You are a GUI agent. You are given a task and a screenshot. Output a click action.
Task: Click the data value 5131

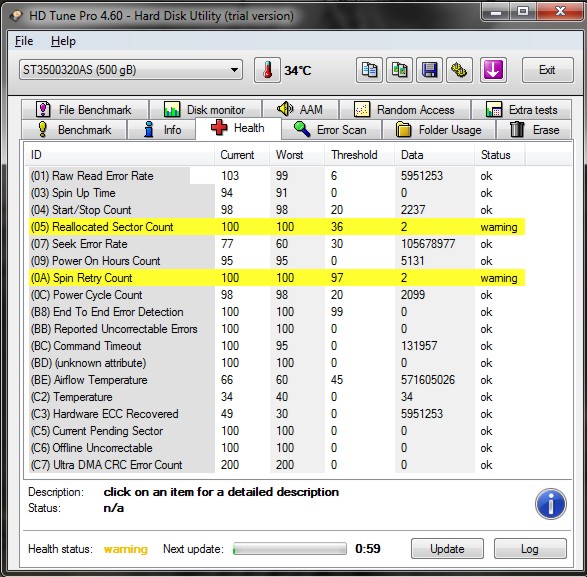point(413,261)
